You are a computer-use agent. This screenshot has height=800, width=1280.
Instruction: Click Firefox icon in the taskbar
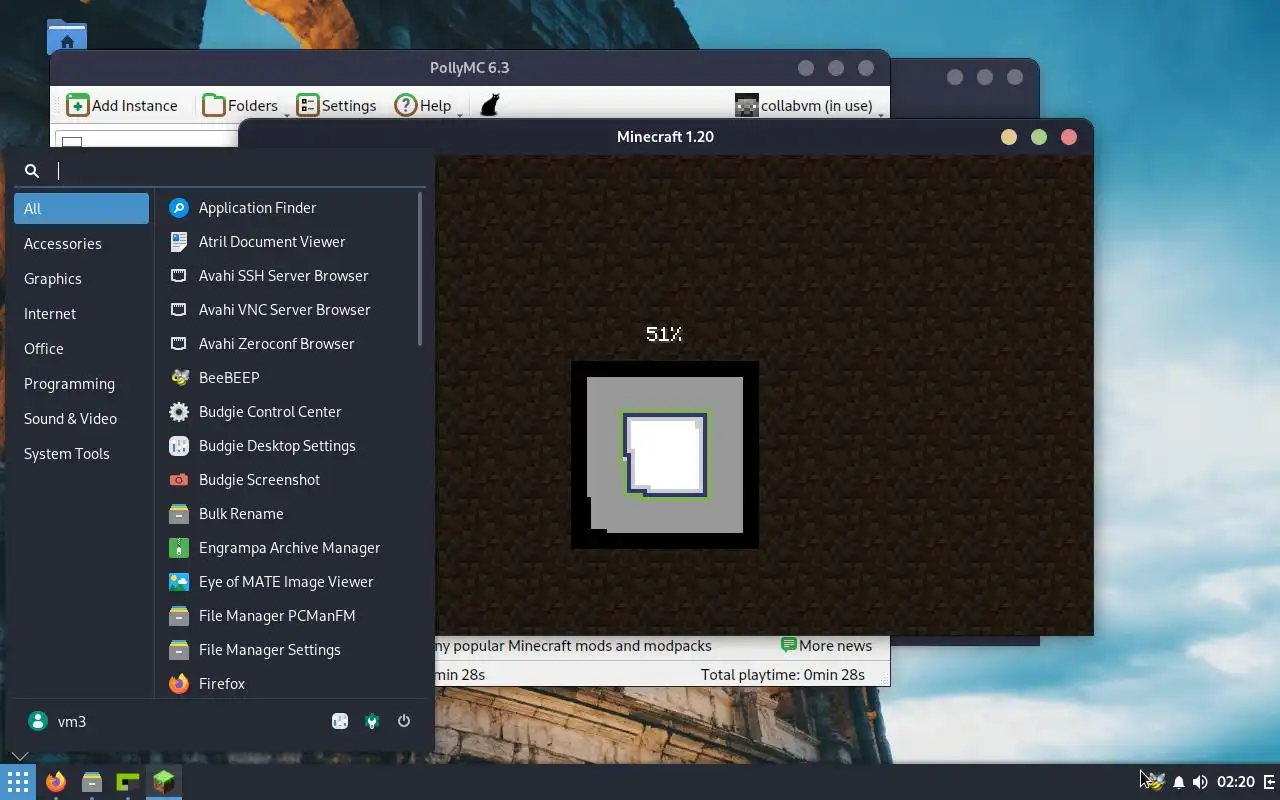[55, 782]
